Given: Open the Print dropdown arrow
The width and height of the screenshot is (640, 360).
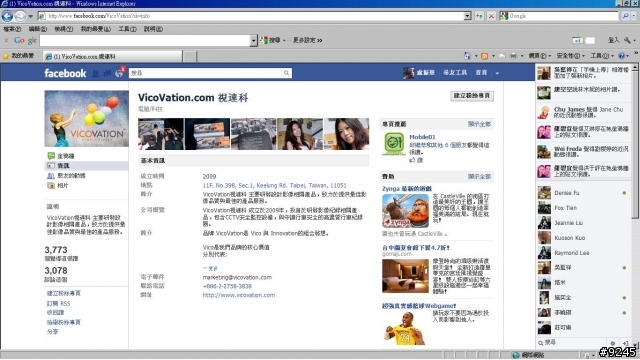Looking at the screenshot, I should pos(522,56).
